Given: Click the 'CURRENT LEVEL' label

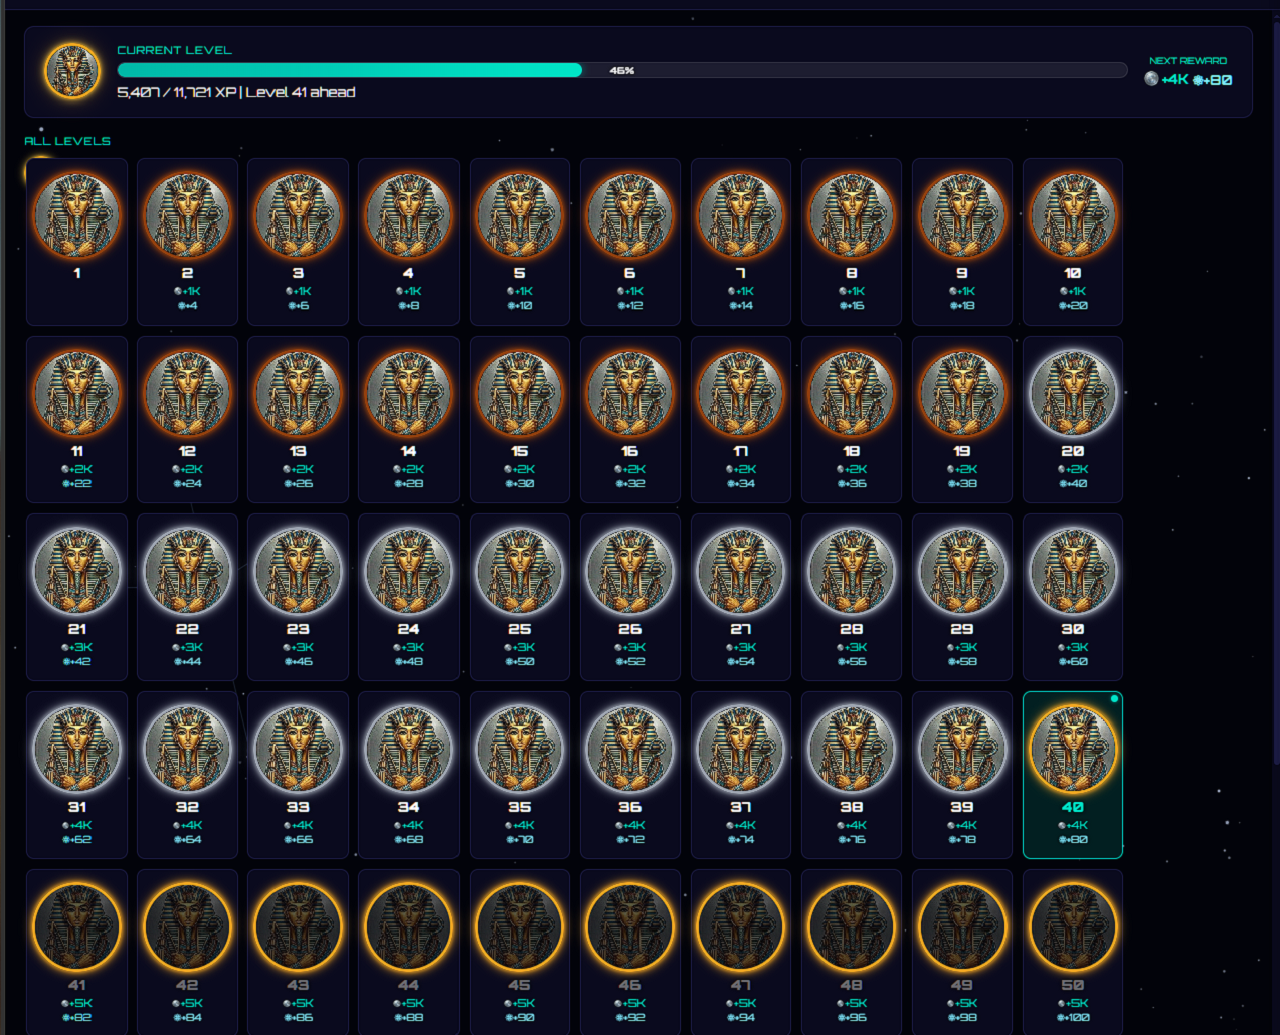Looking at the screenshot, I should [174, 50].
